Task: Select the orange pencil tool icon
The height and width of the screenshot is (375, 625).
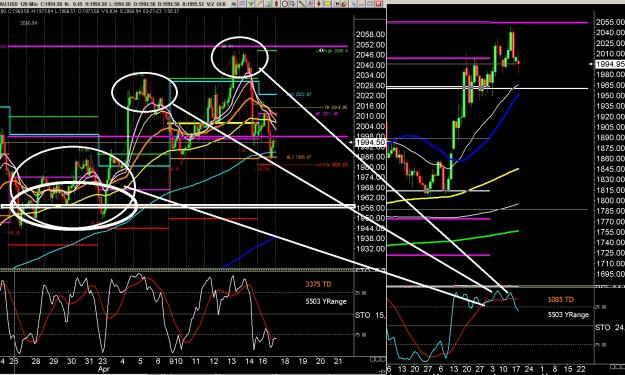Action: (259, 4)
